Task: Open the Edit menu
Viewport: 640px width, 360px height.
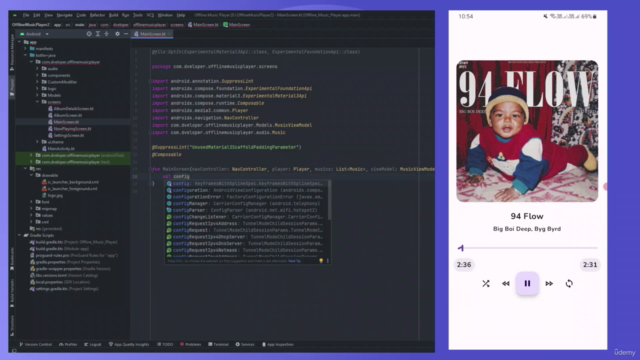Action: [x=37, y=15]
